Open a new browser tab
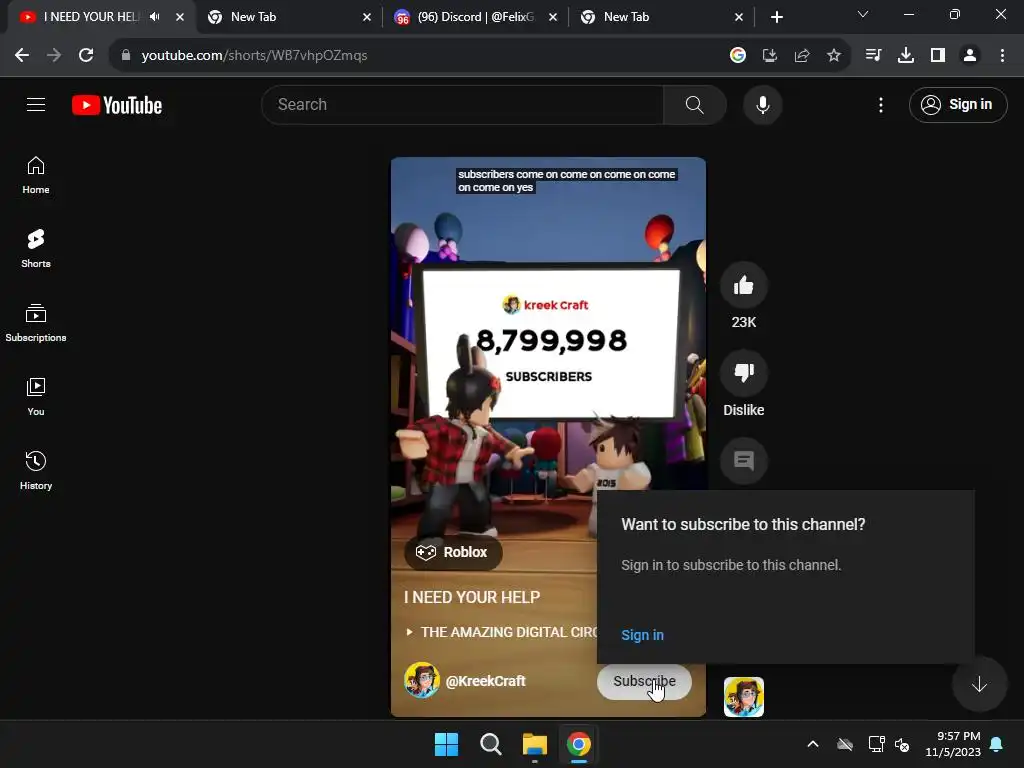This screenshot has width=1024, height=768. [776, 17]
